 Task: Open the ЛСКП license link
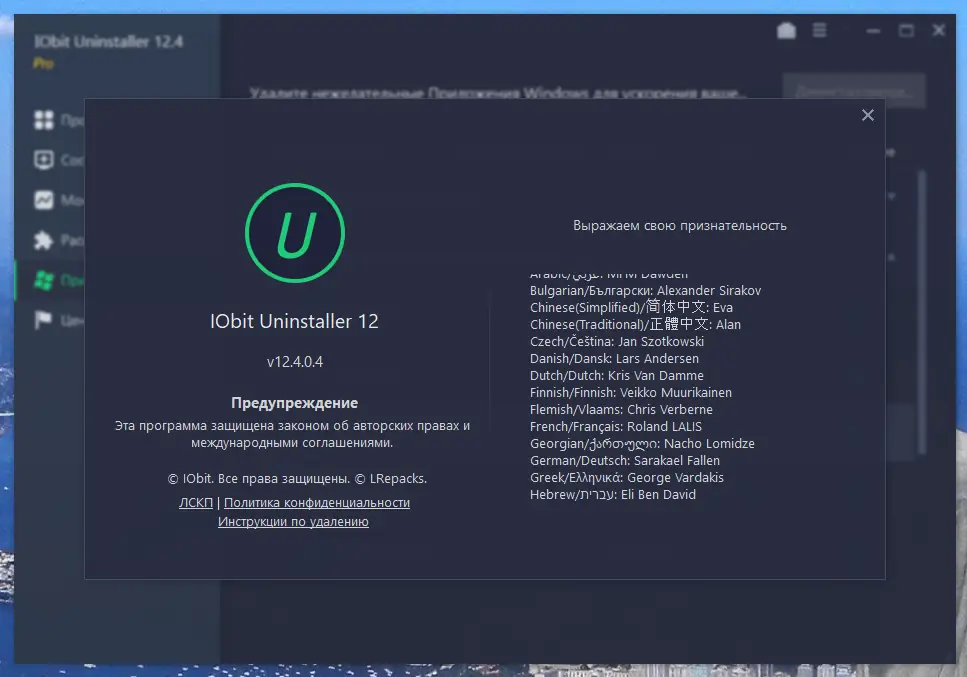pos(195,503)
